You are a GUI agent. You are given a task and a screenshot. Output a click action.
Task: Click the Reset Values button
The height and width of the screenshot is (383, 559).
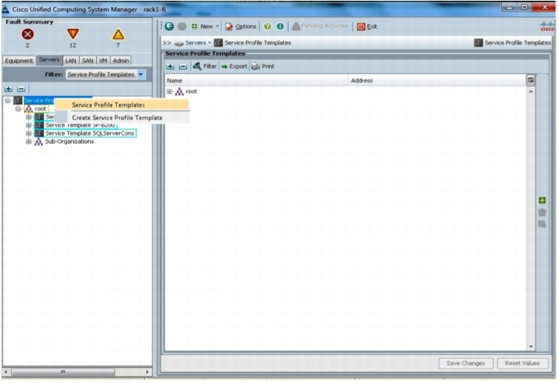(x=522, y=363)
